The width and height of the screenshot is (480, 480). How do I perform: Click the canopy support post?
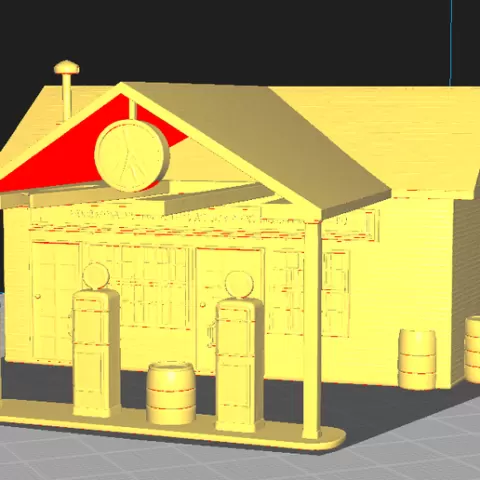(x=312, y=330)
